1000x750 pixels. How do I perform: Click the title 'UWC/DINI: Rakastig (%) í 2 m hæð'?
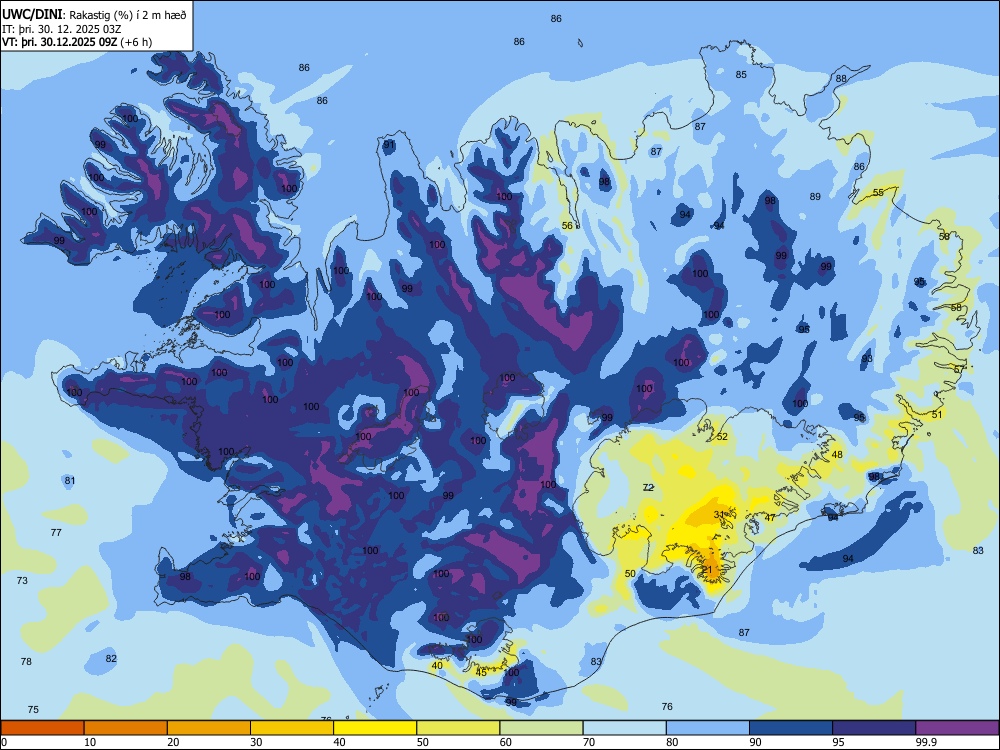tap(94, 15)
